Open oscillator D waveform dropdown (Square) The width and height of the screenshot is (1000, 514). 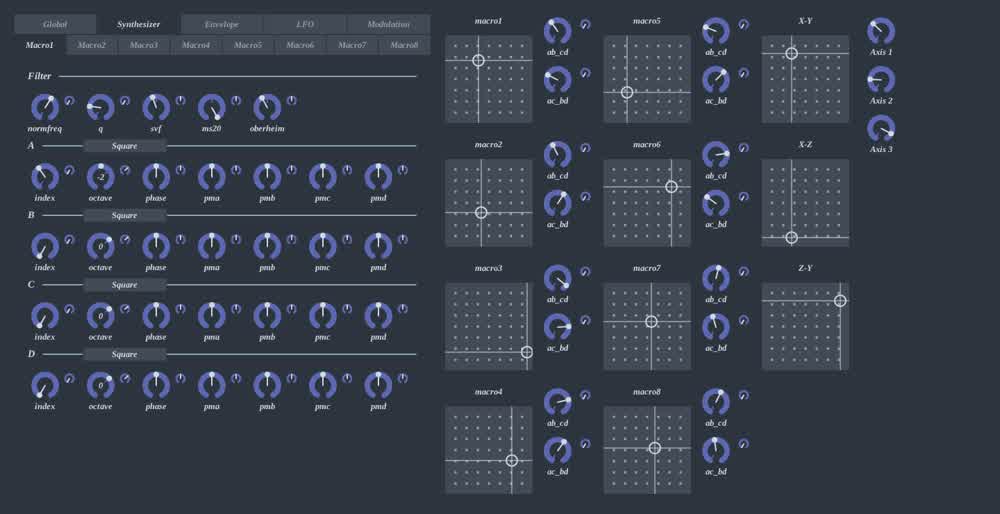coord(125,355)
